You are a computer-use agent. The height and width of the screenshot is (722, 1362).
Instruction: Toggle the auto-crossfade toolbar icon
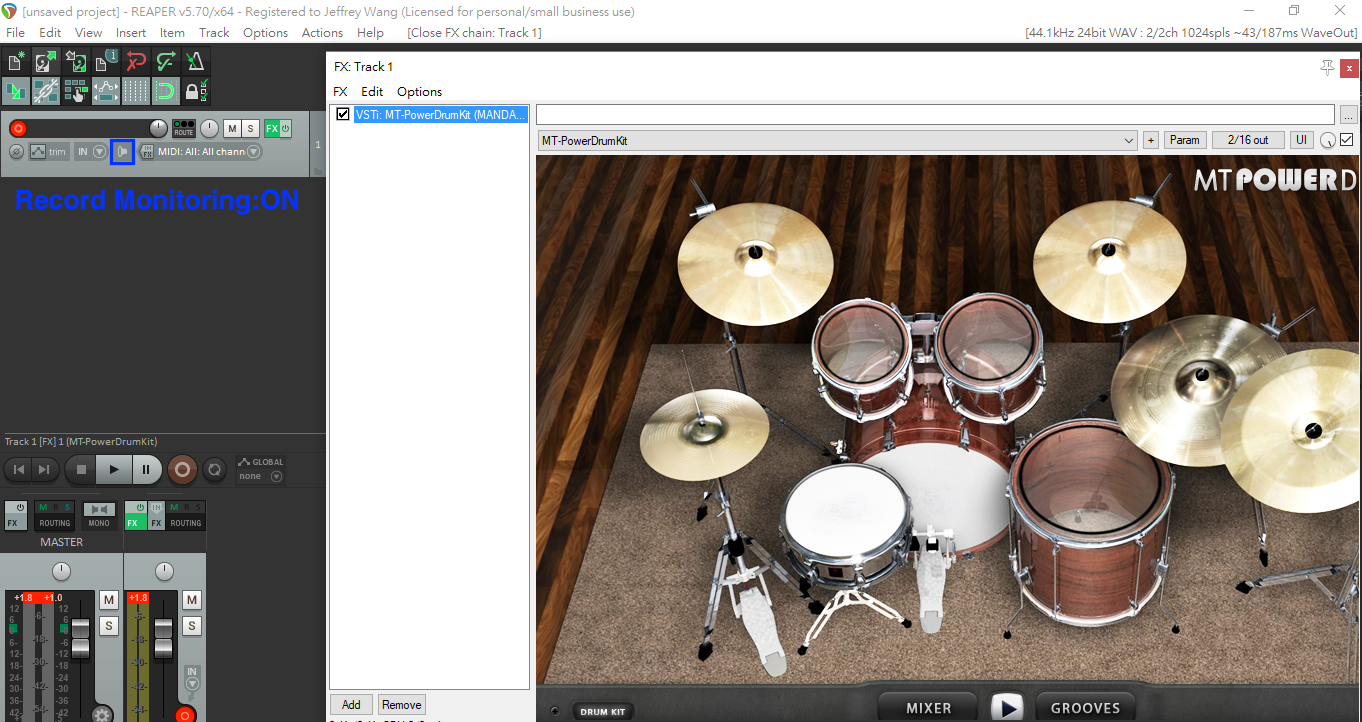point(15,91)
